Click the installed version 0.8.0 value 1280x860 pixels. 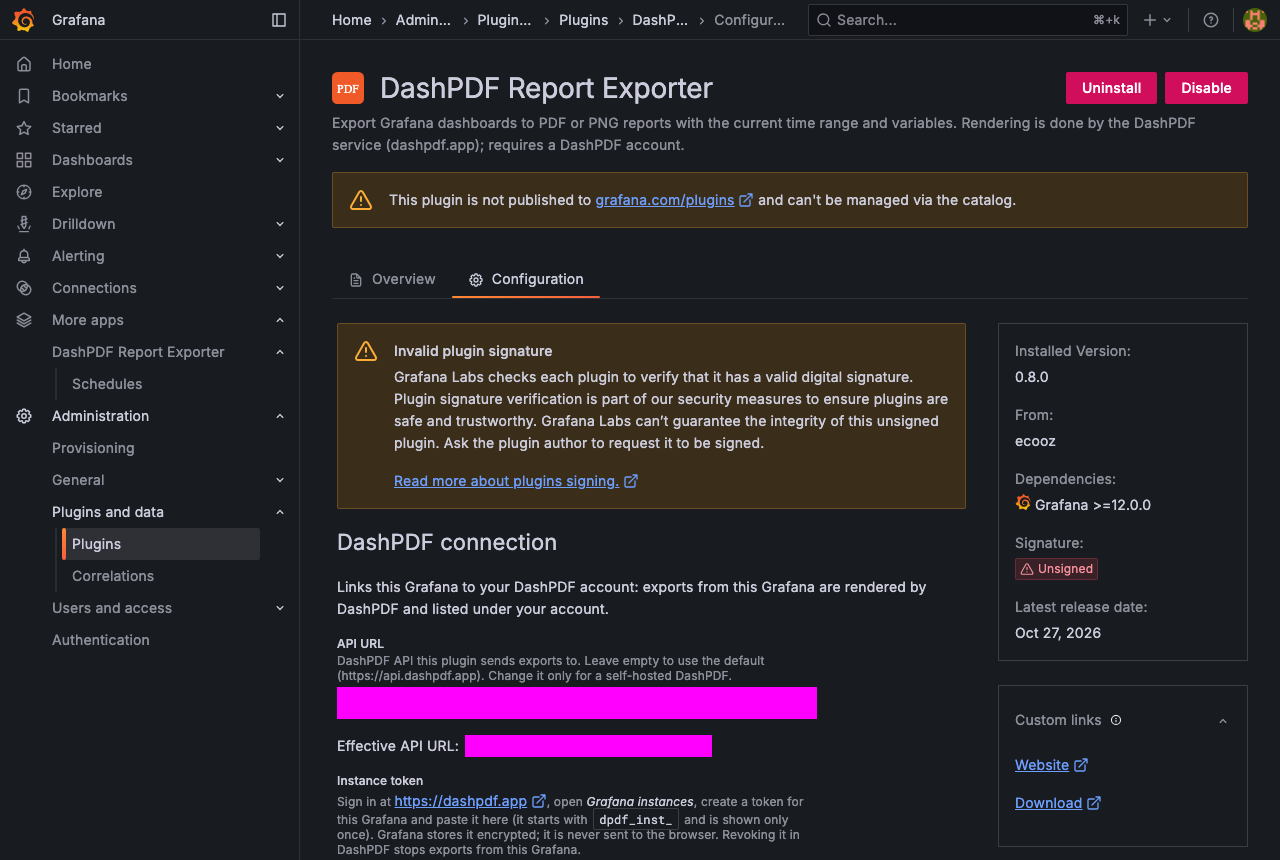[x=1032, y=377]
